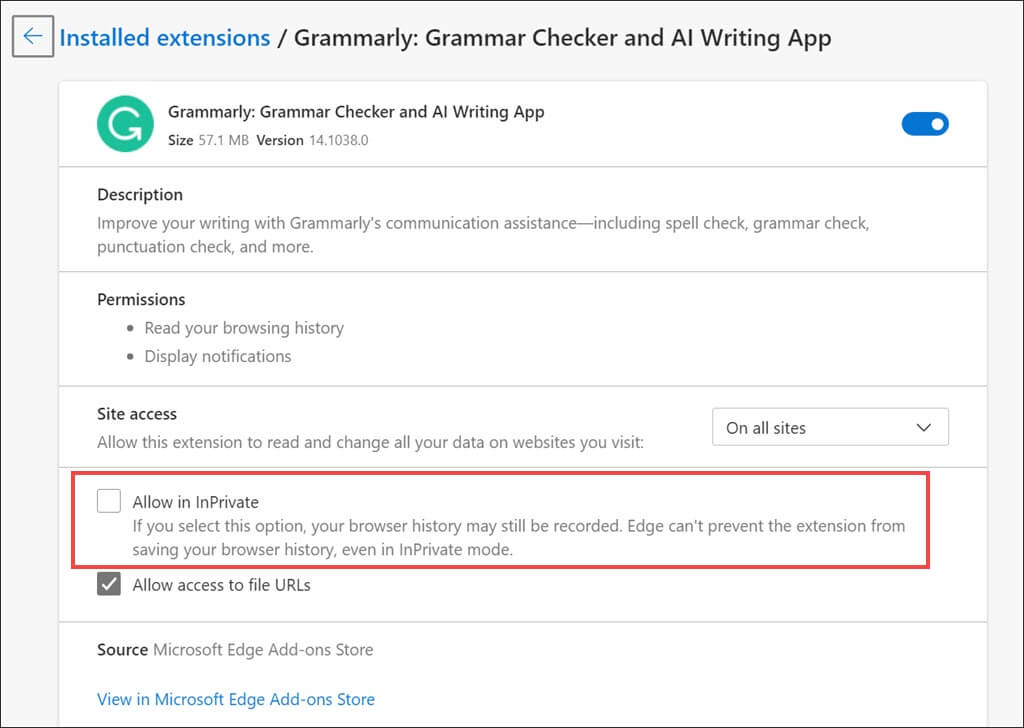
Task: Open the On all sites dropdown
Action: click(x=830, y=428)
